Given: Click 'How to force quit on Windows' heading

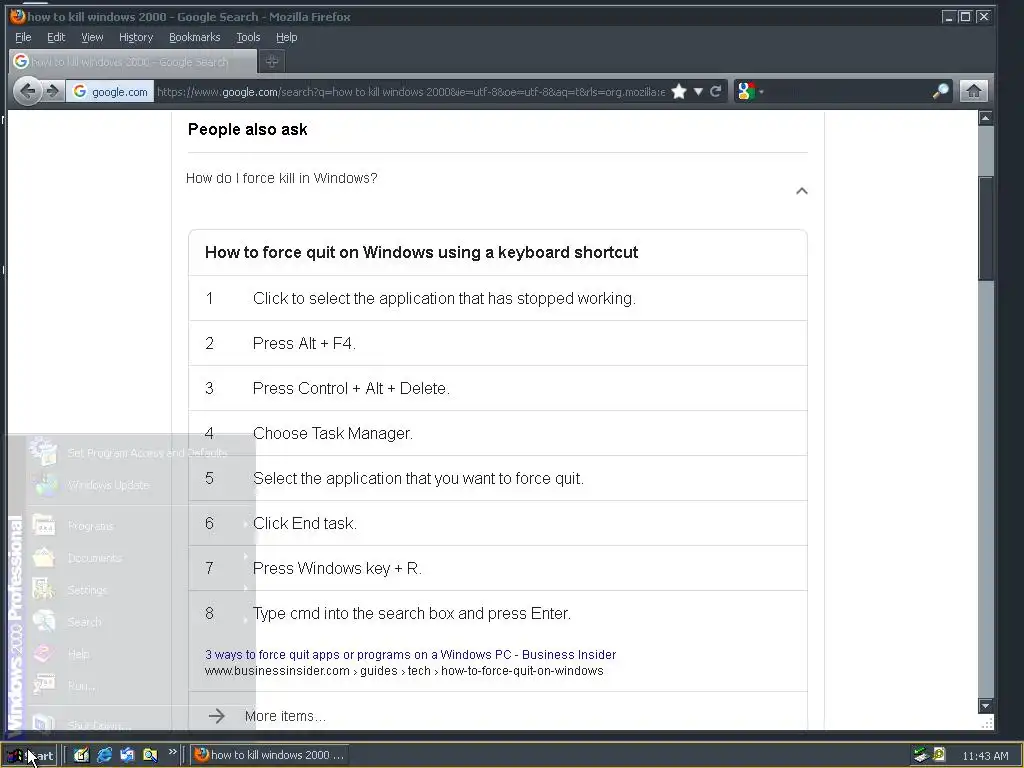Looking at the screenshot, I should point(421,253).
